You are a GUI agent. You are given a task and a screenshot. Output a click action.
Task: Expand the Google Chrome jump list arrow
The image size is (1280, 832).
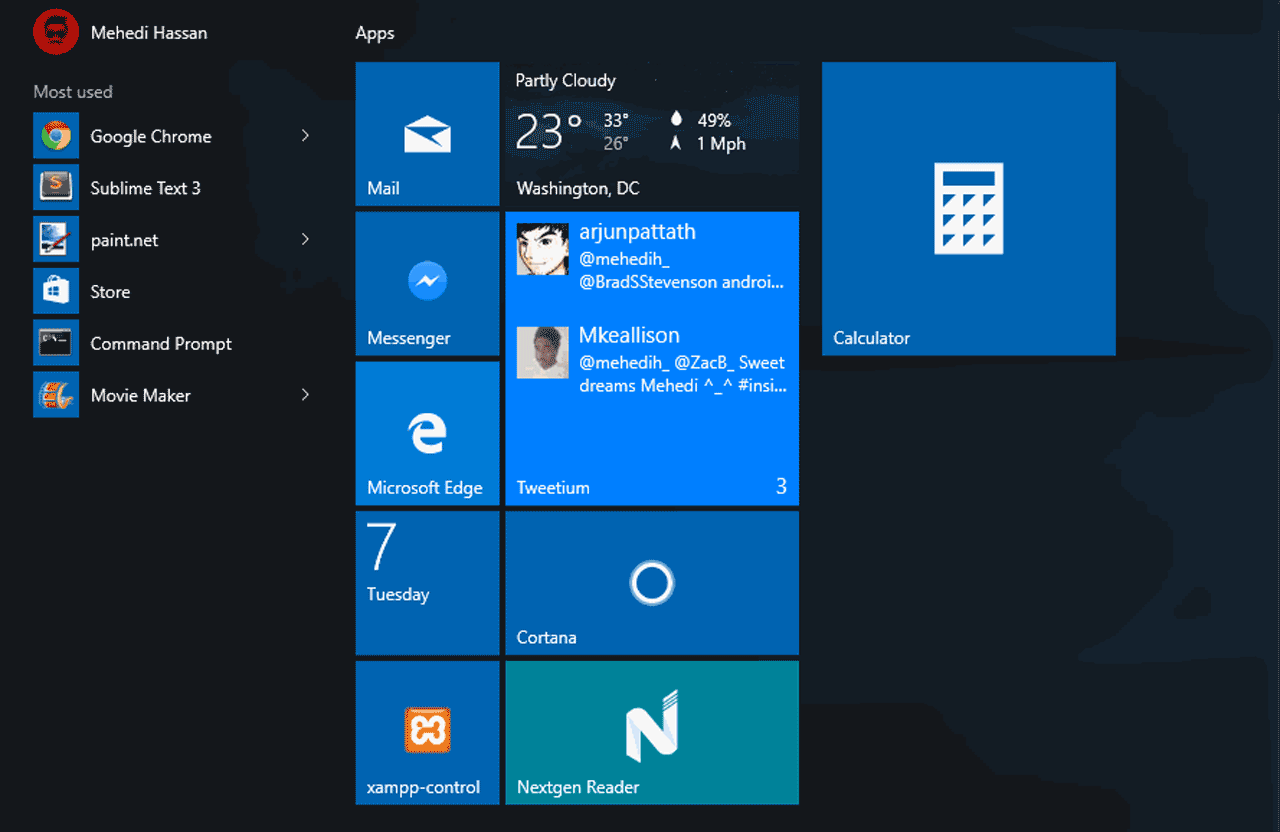[305, 135]
